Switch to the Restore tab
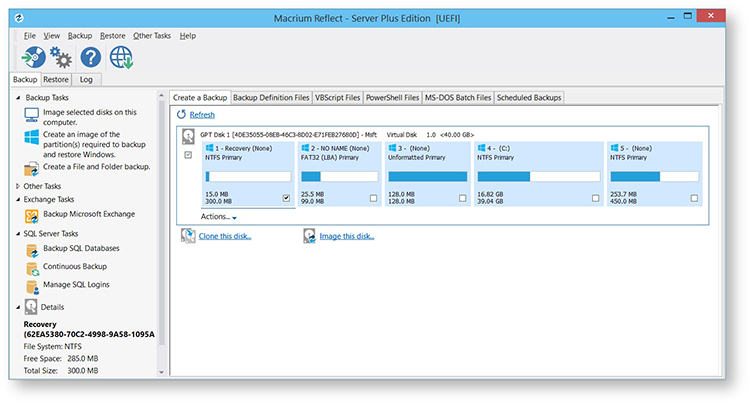Viewport: 750px width, 404px height. coord(56,79)
